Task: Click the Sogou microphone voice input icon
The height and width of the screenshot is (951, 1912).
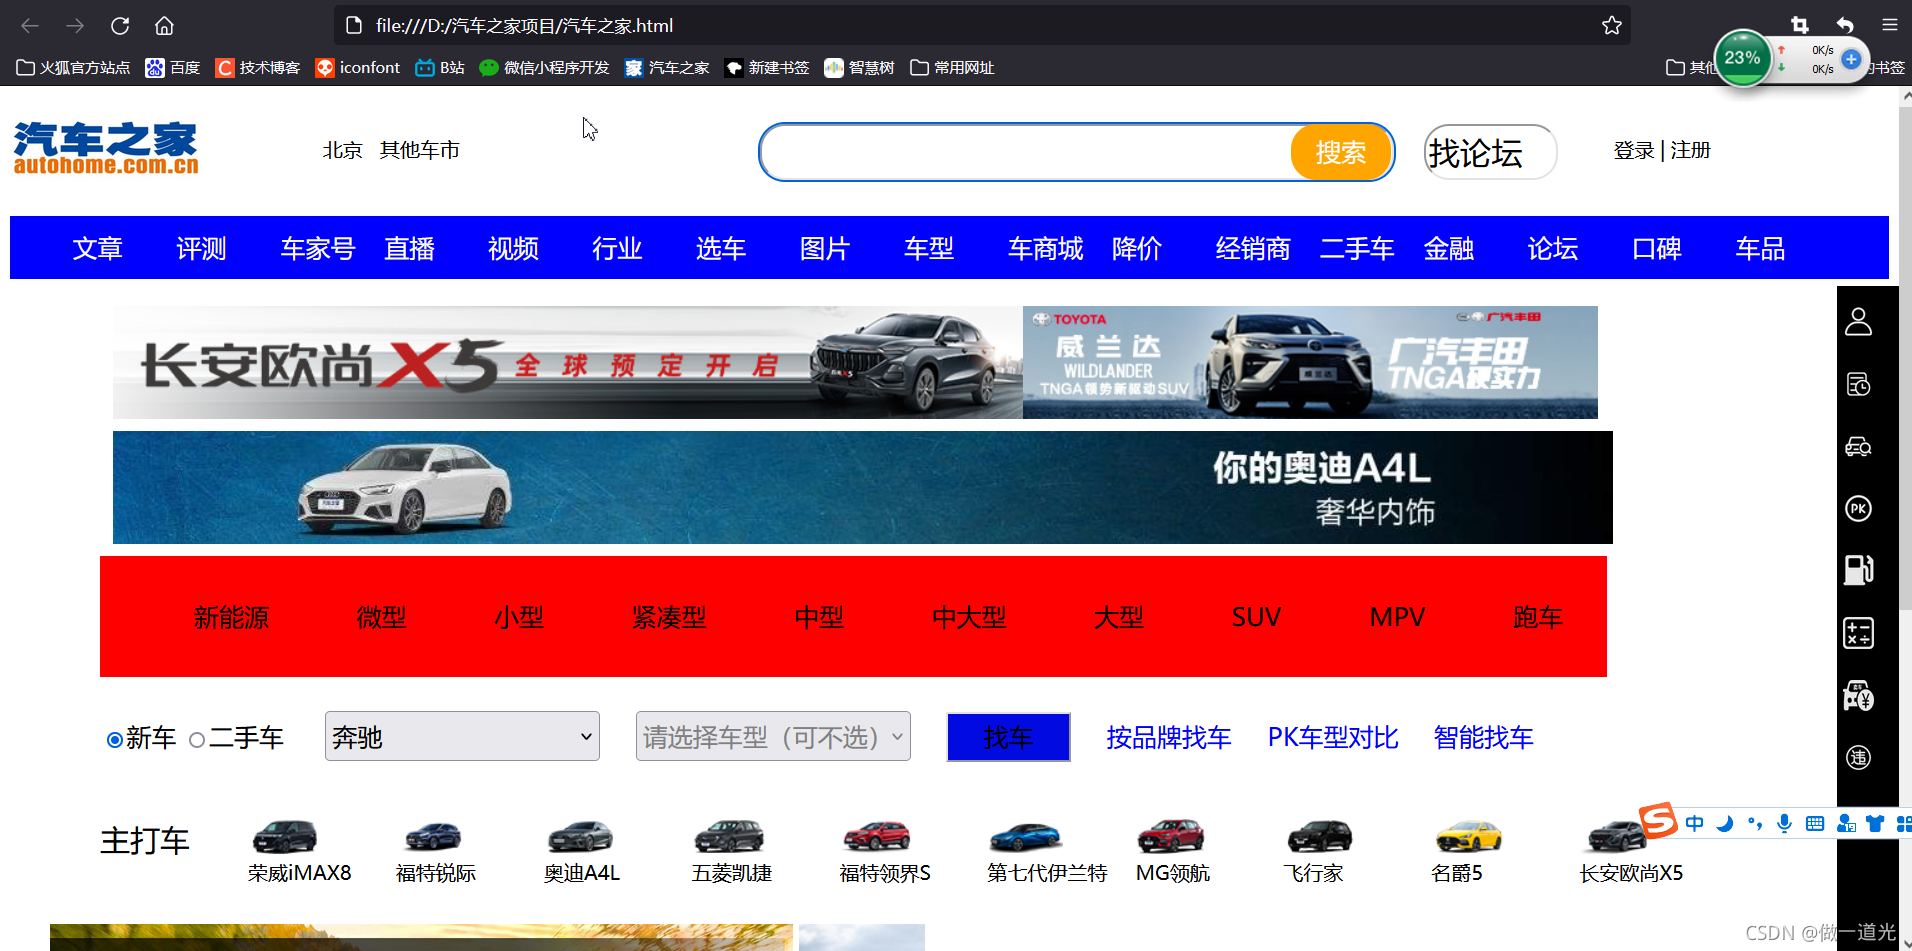Action: (1784, 824)
